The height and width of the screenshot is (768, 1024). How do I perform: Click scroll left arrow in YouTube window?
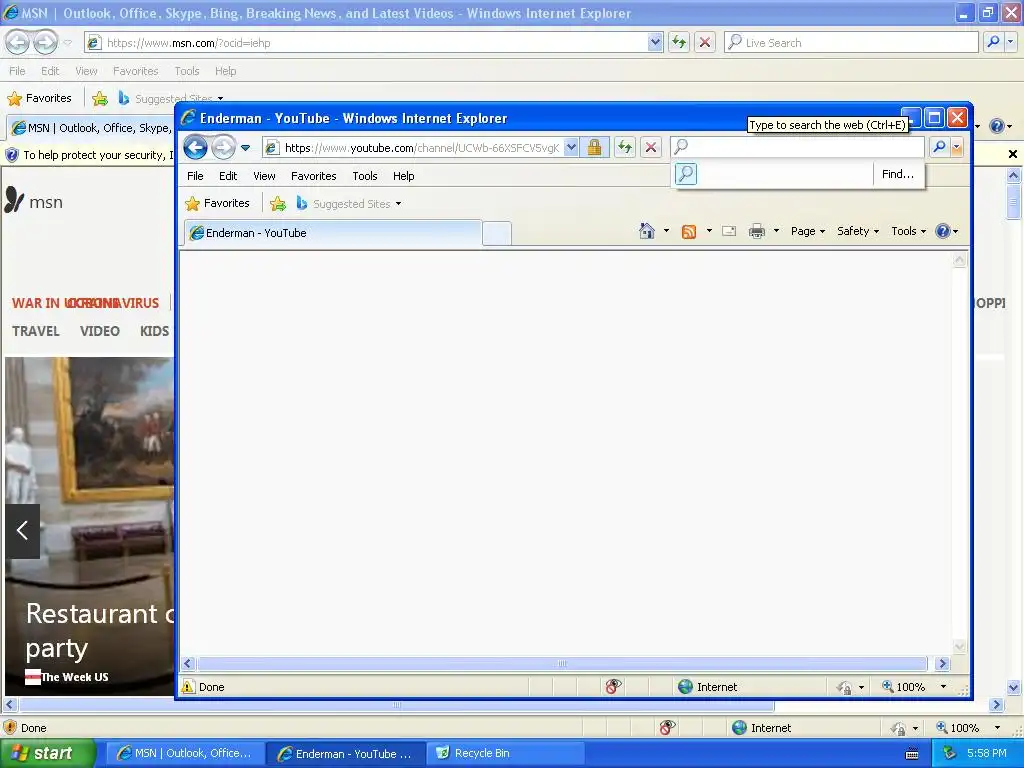coord(188,664)
